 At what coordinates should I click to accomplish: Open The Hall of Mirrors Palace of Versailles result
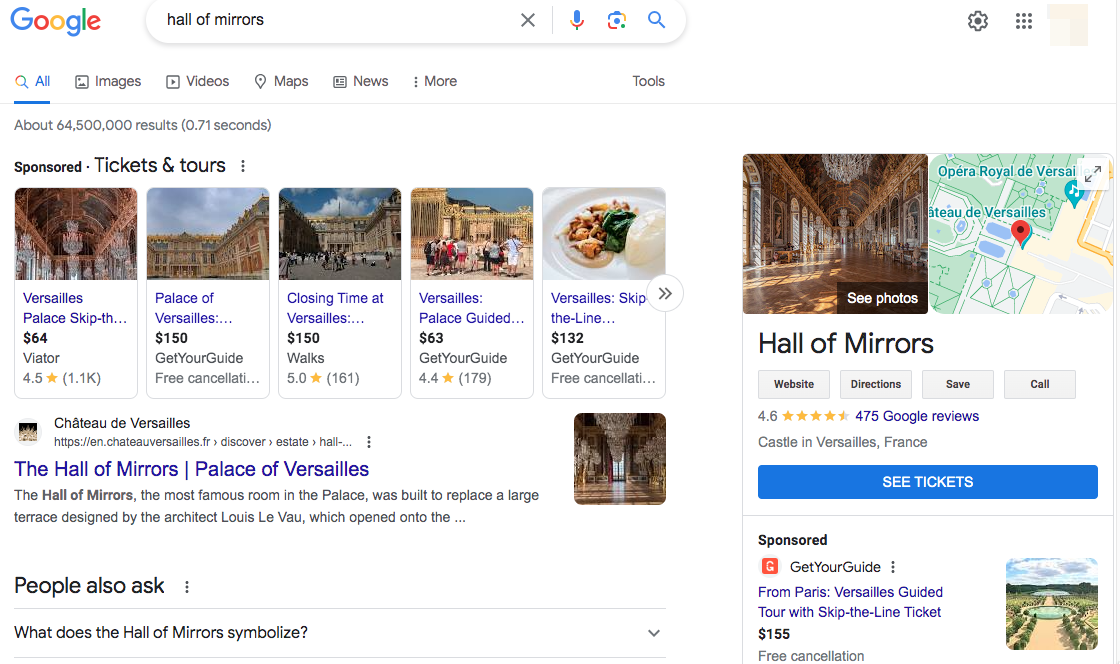[x=191, y=469]
